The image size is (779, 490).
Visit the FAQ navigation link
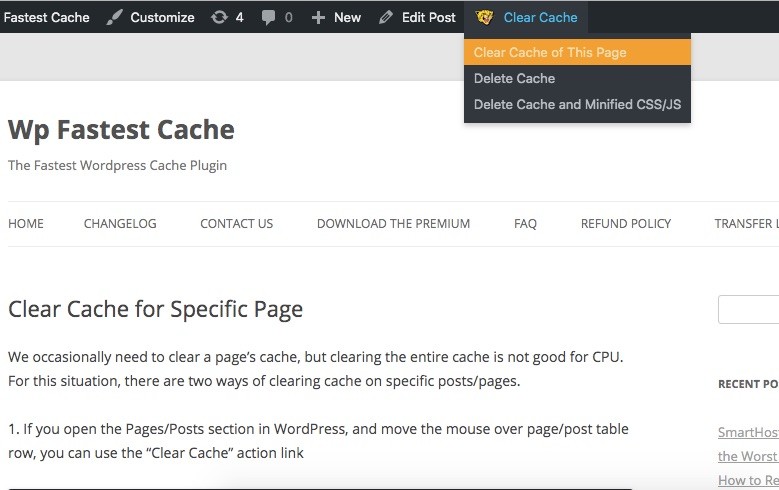[525, 224]
